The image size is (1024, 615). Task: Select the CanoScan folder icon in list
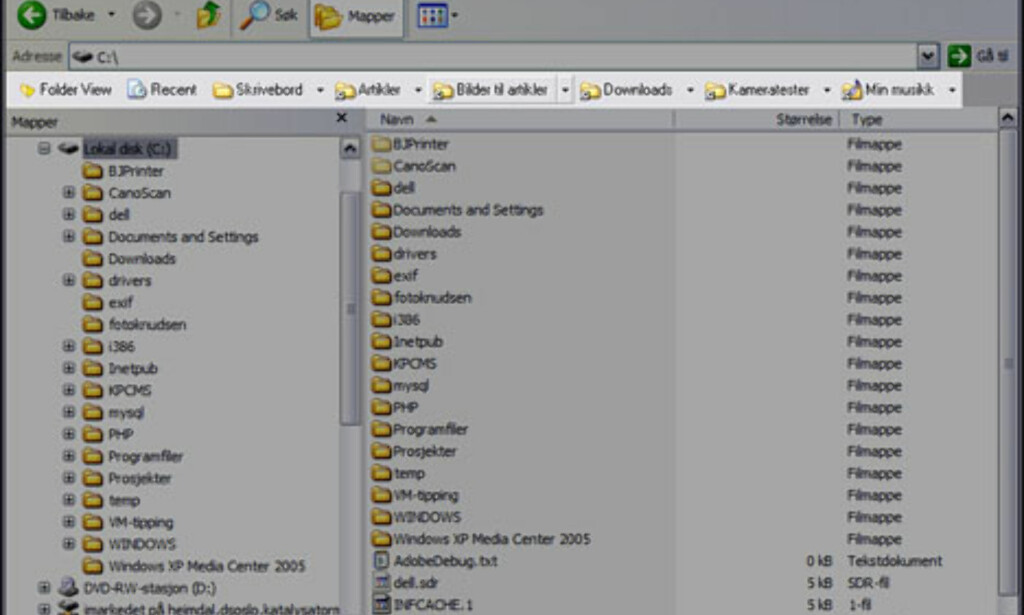[381, 166]
